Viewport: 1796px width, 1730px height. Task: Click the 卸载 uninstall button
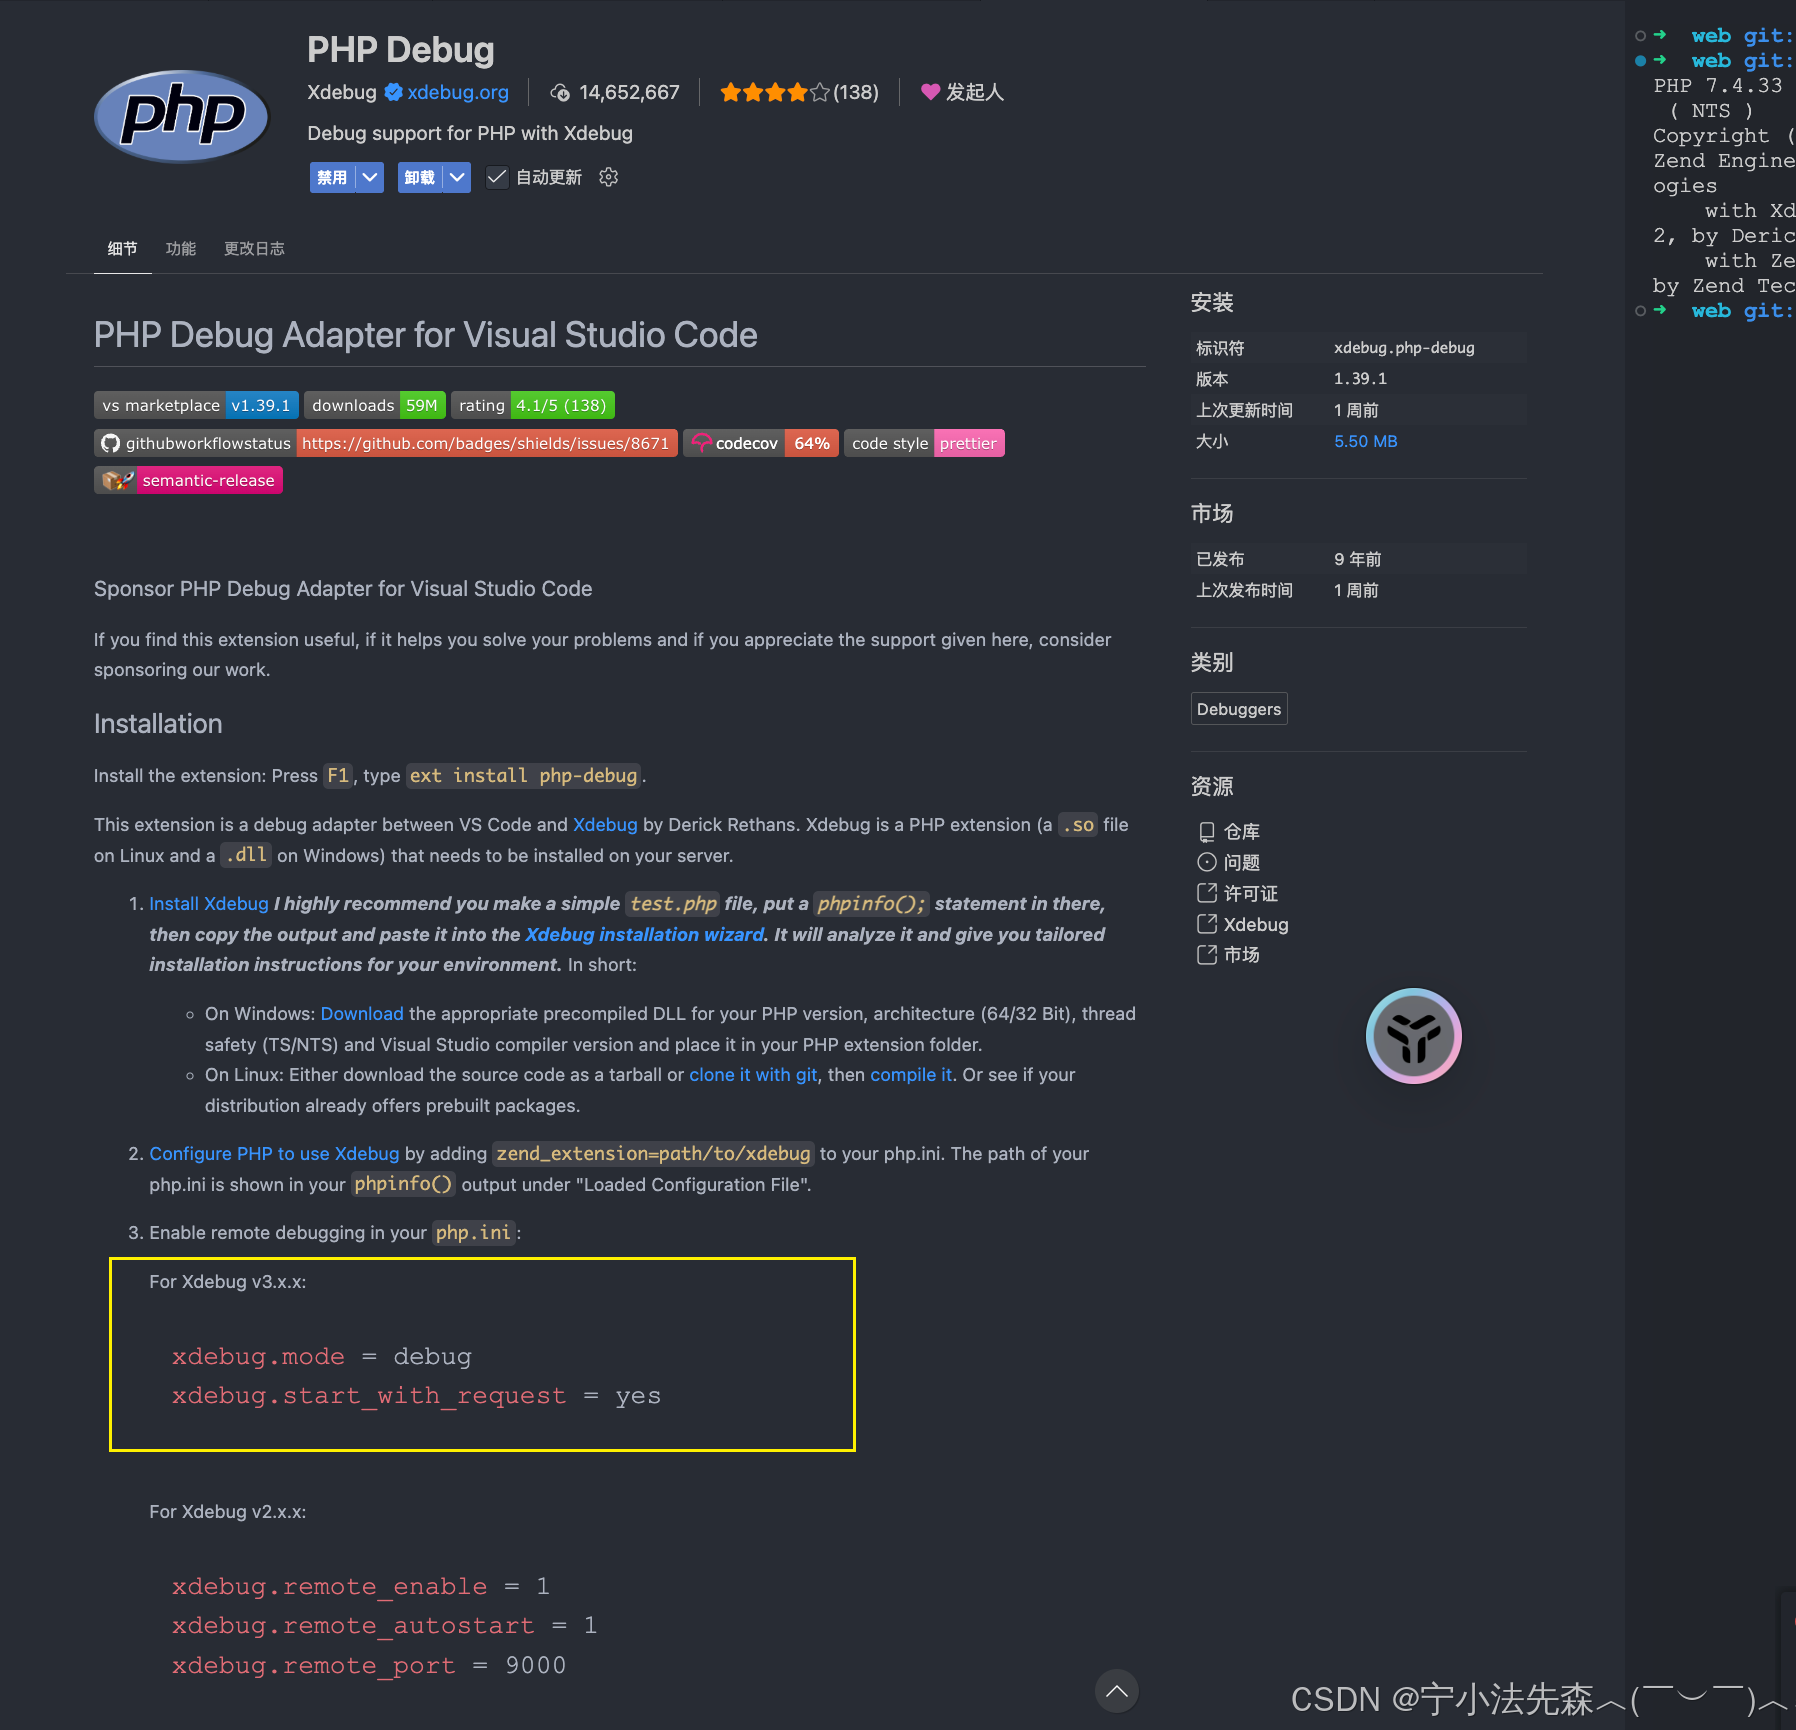[420, 177]
